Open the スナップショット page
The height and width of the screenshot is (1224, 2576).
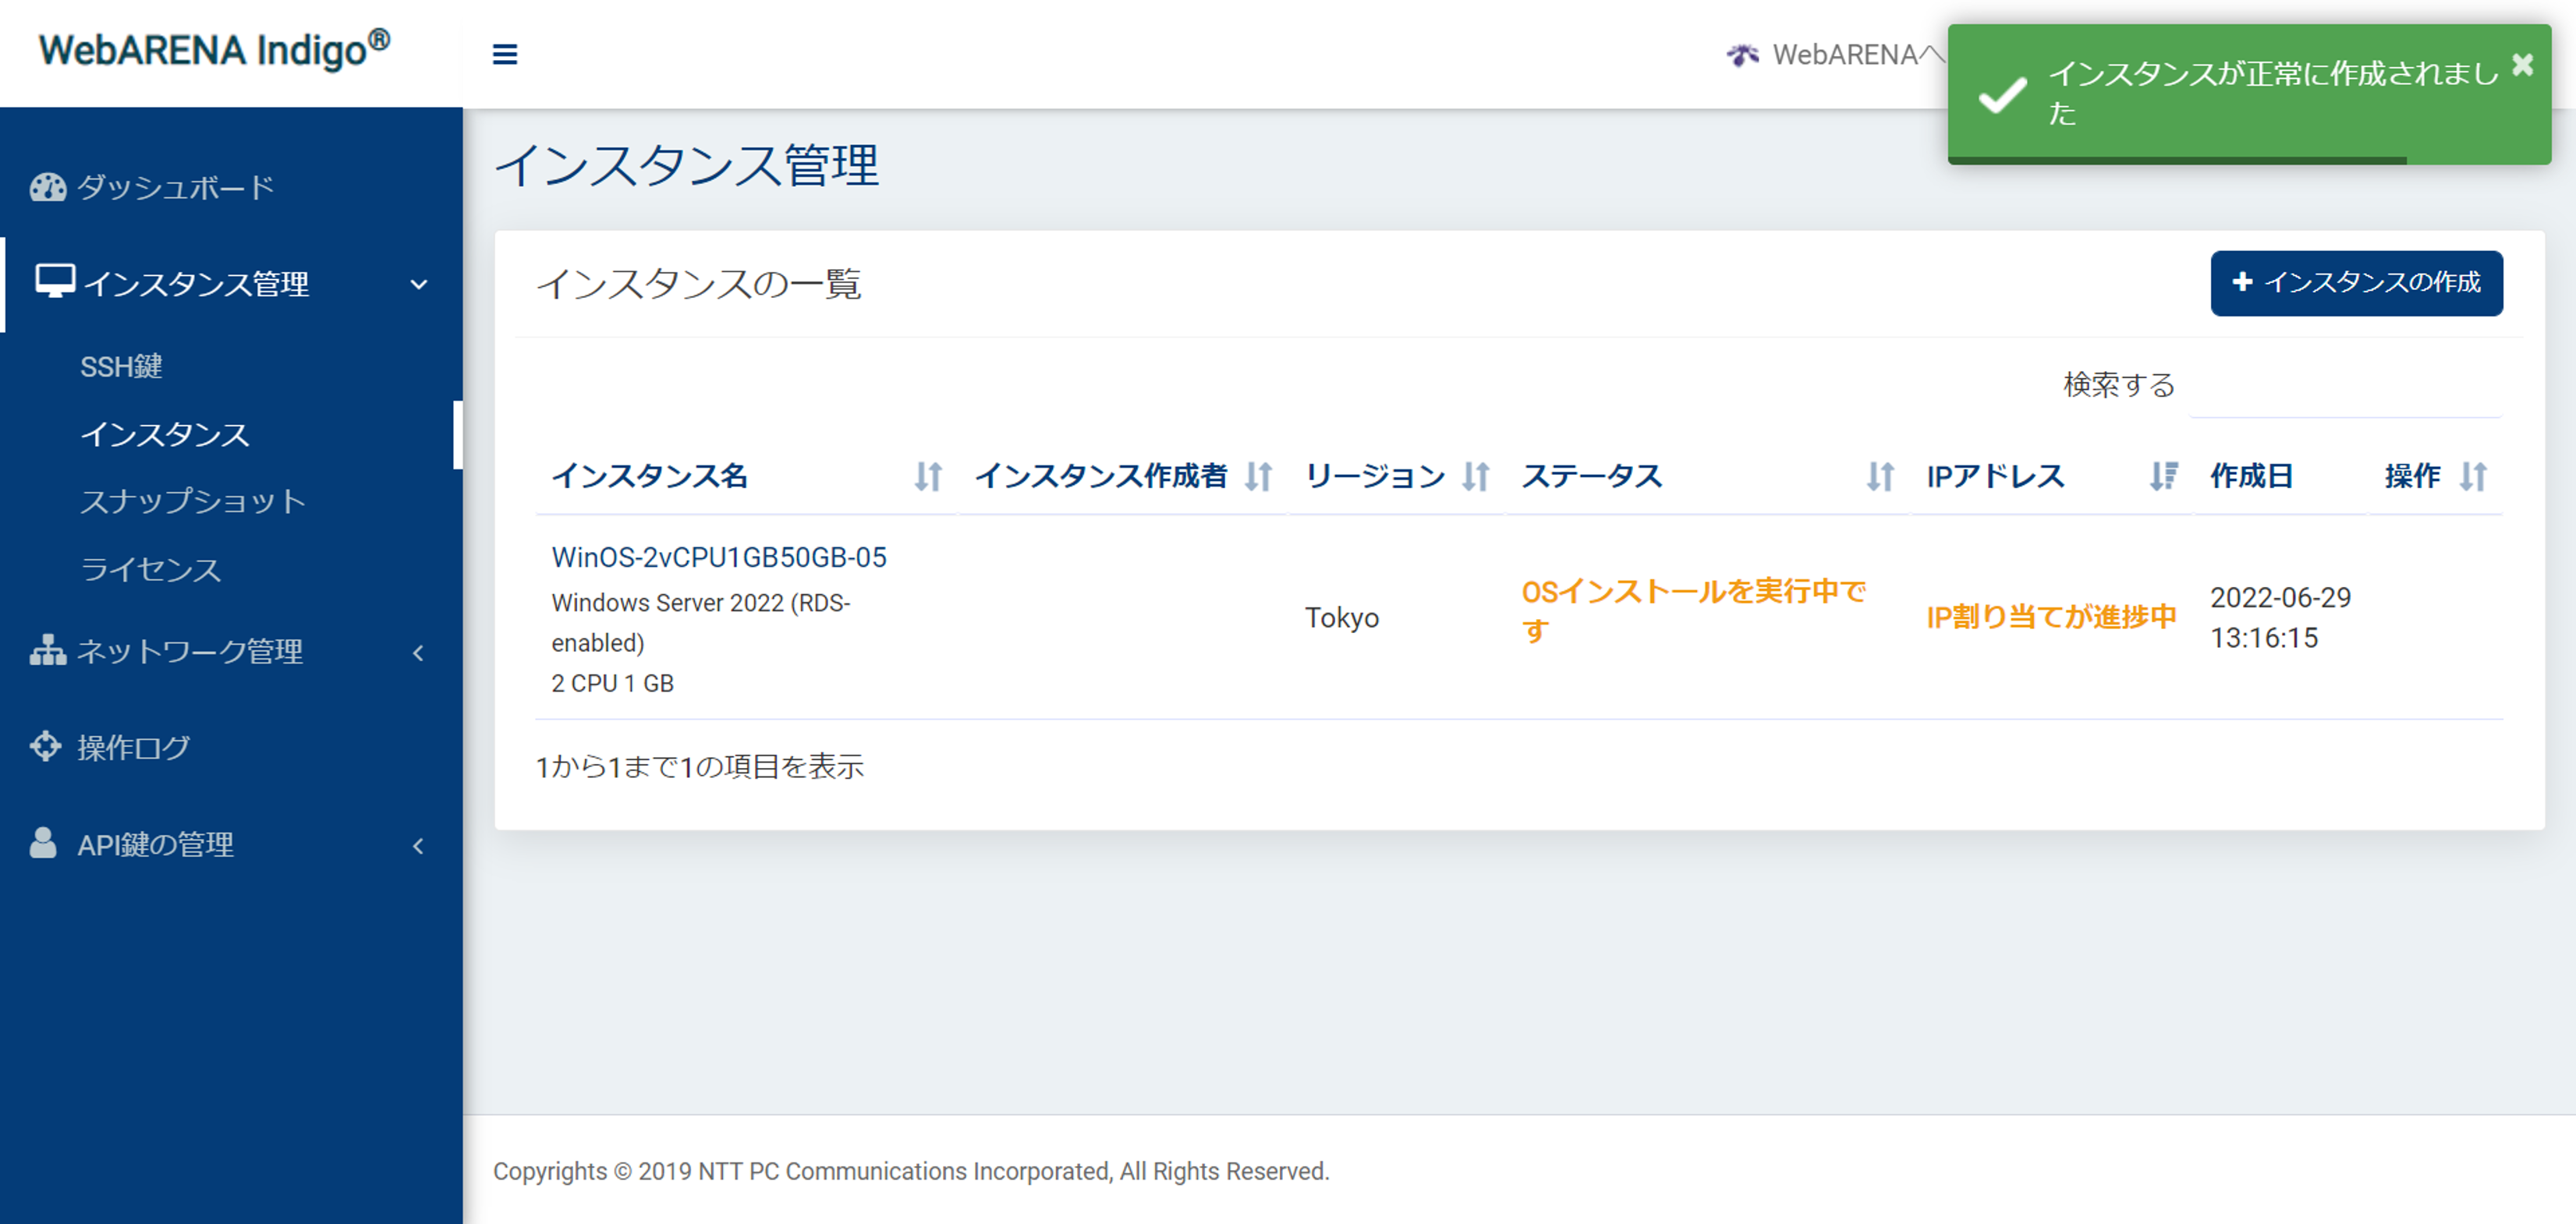(x=192, y=501)
